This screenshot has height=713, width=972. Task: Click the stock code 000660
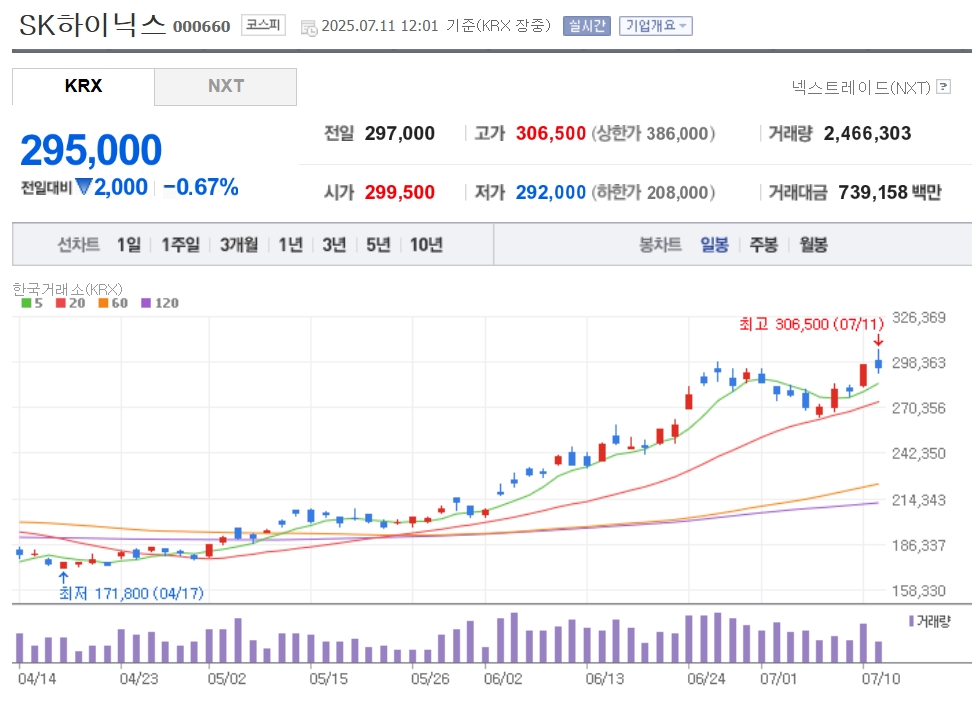[x=201, y=27]
